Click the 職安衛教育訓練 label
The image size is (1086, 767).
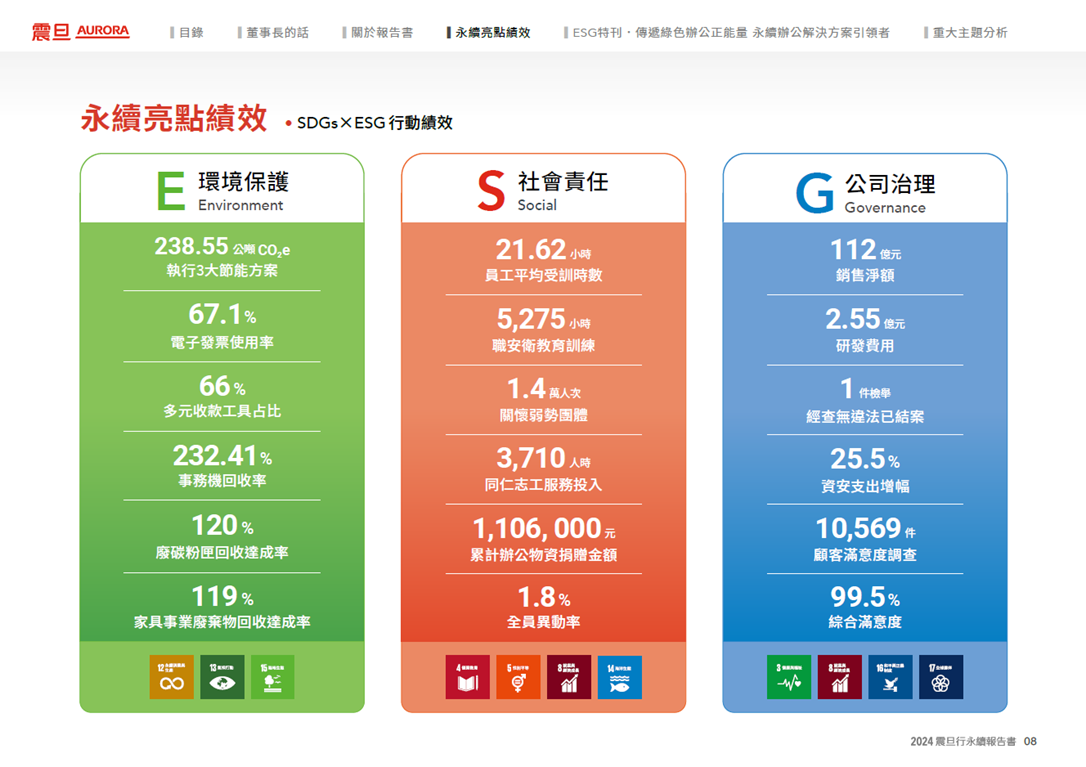[543, 345]
